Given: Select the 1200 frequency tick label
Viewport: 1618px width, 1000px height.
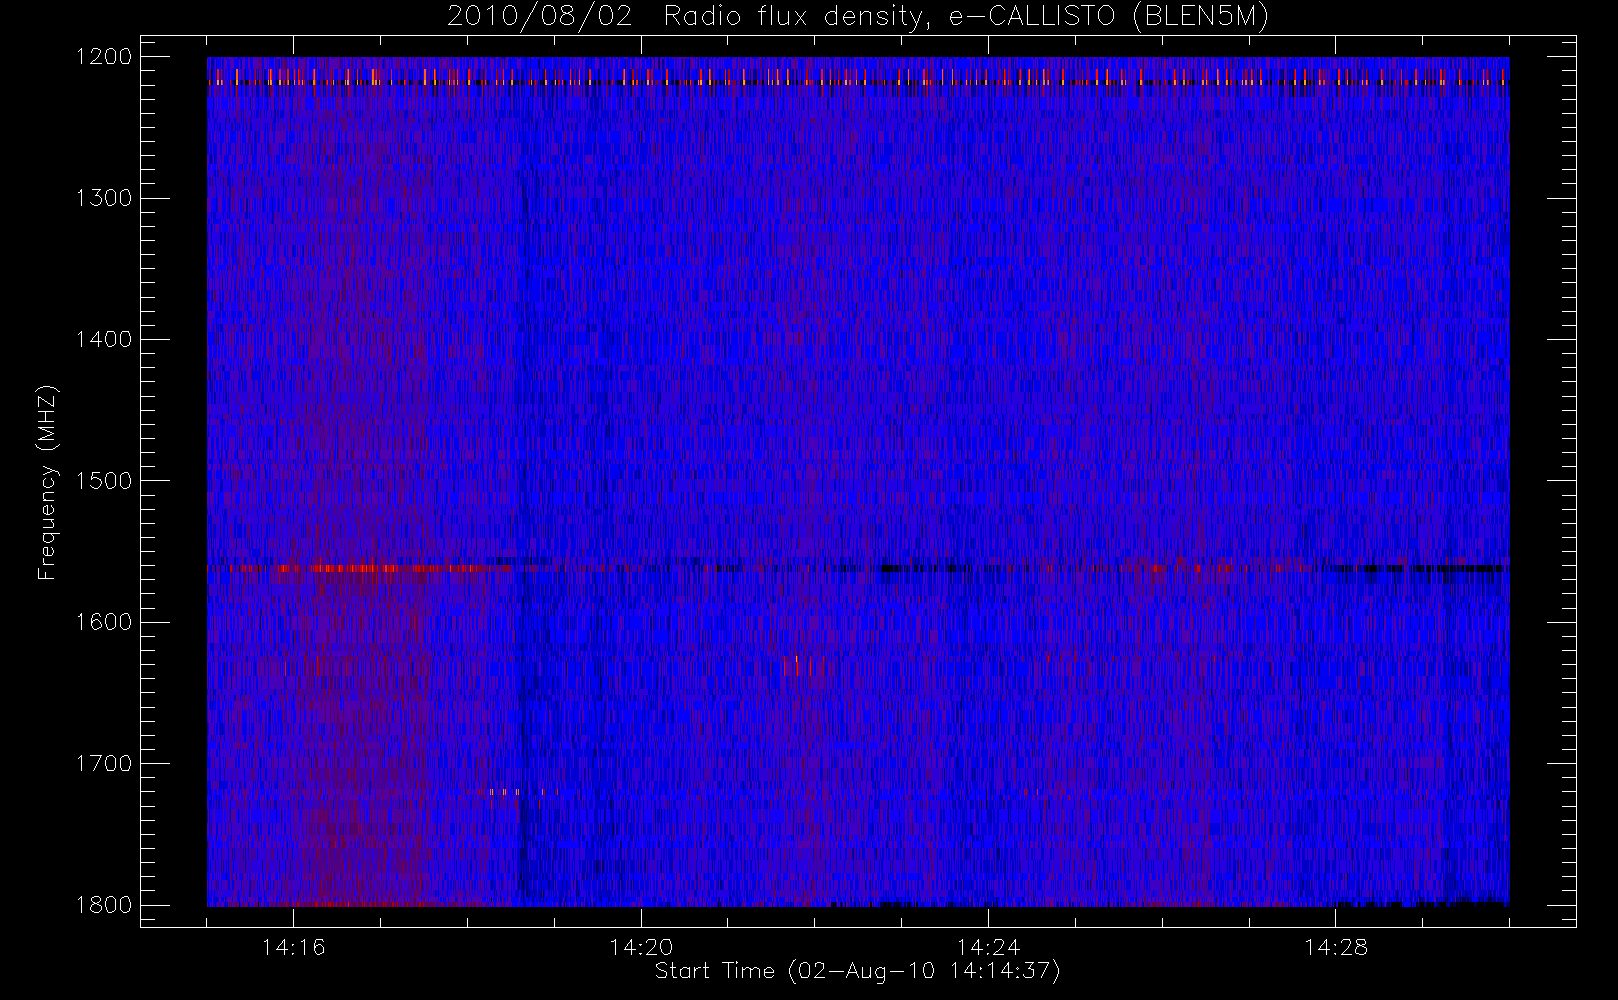Looking at the screenshot, I should coord(104,57).
